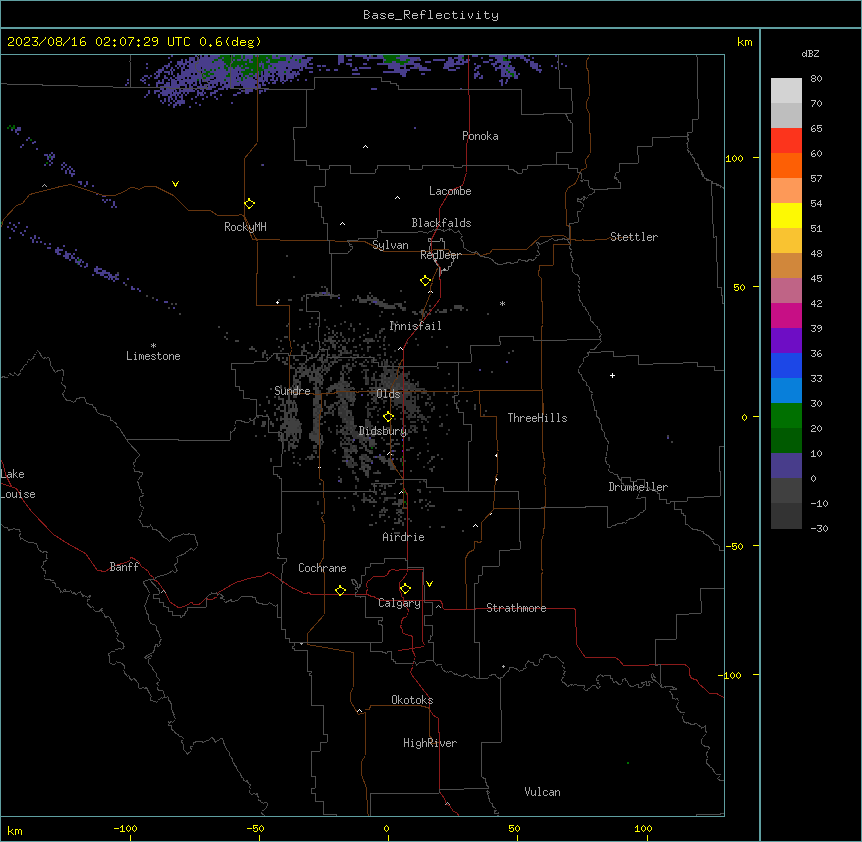The width and height of the screenshot is (862, 842).
Task: Pick the red 60–65 dBZ legend swatch
Action: (x=786, y=141)
